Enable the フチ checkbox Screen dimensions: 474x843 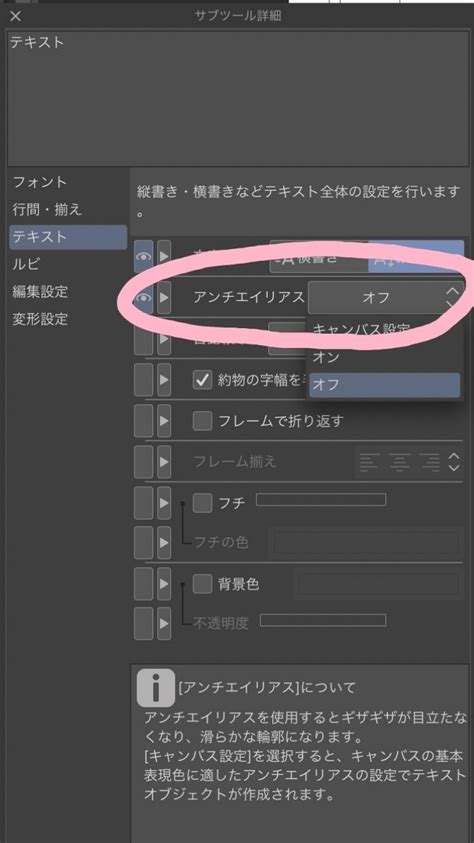click(203, 503)
